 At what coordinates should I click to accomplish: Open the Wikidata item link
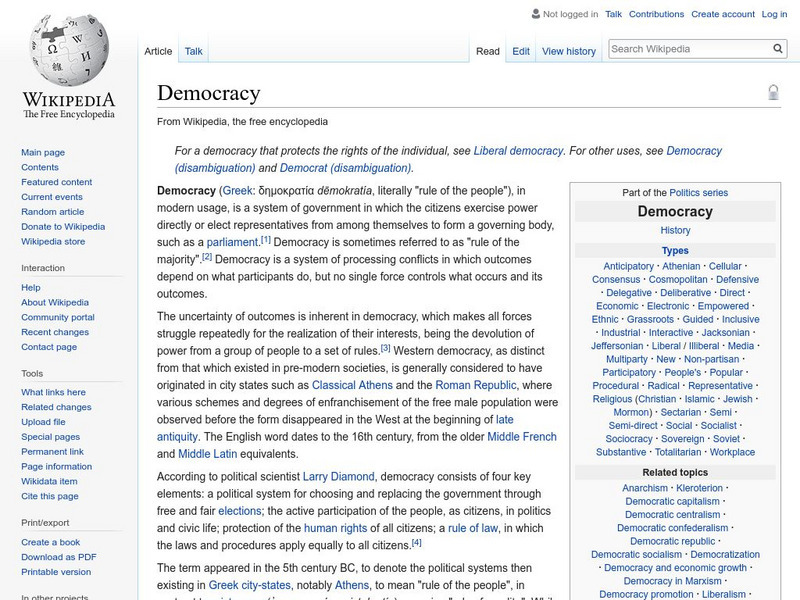[49, 481]
